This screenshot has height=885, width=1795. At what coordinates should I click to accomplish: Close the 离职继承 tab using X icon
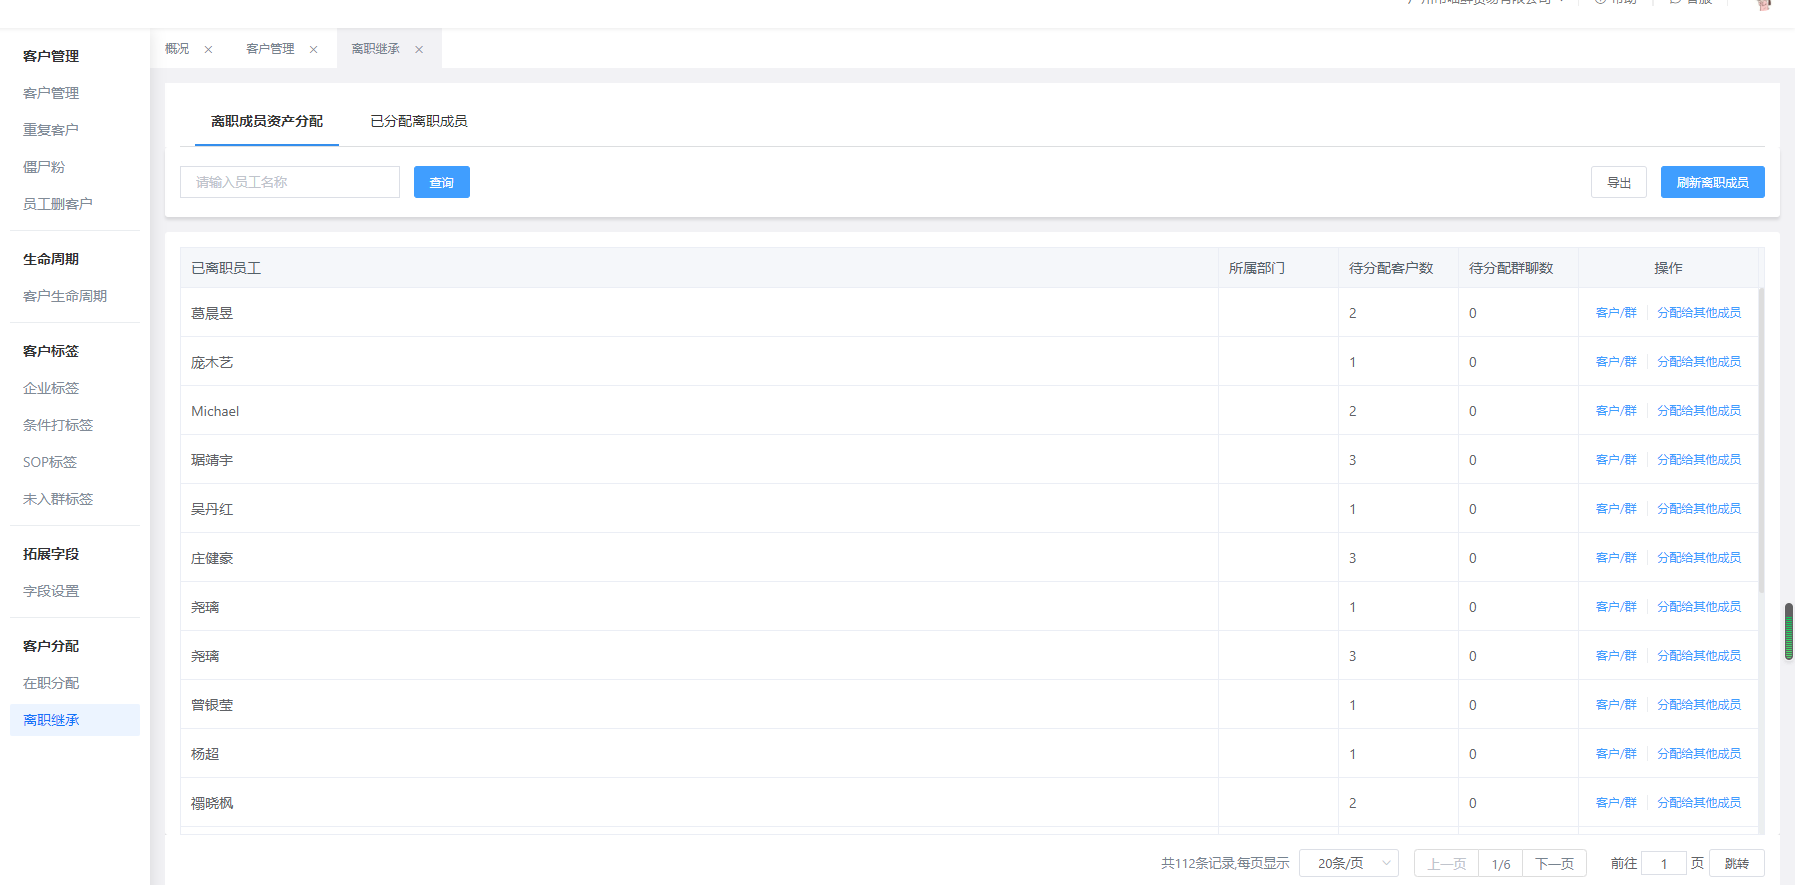pyautogui.click(x=419, y=50)
